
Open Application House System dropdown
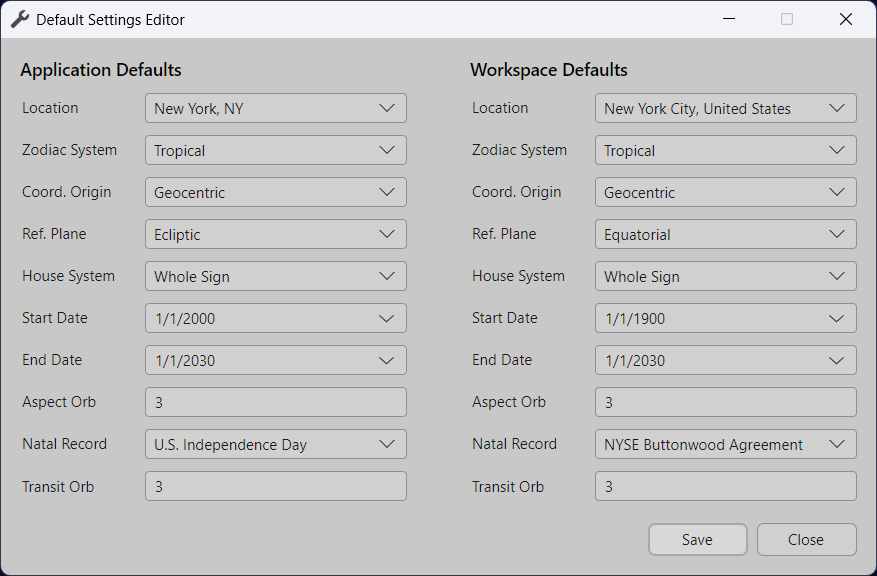click(275, 276)
